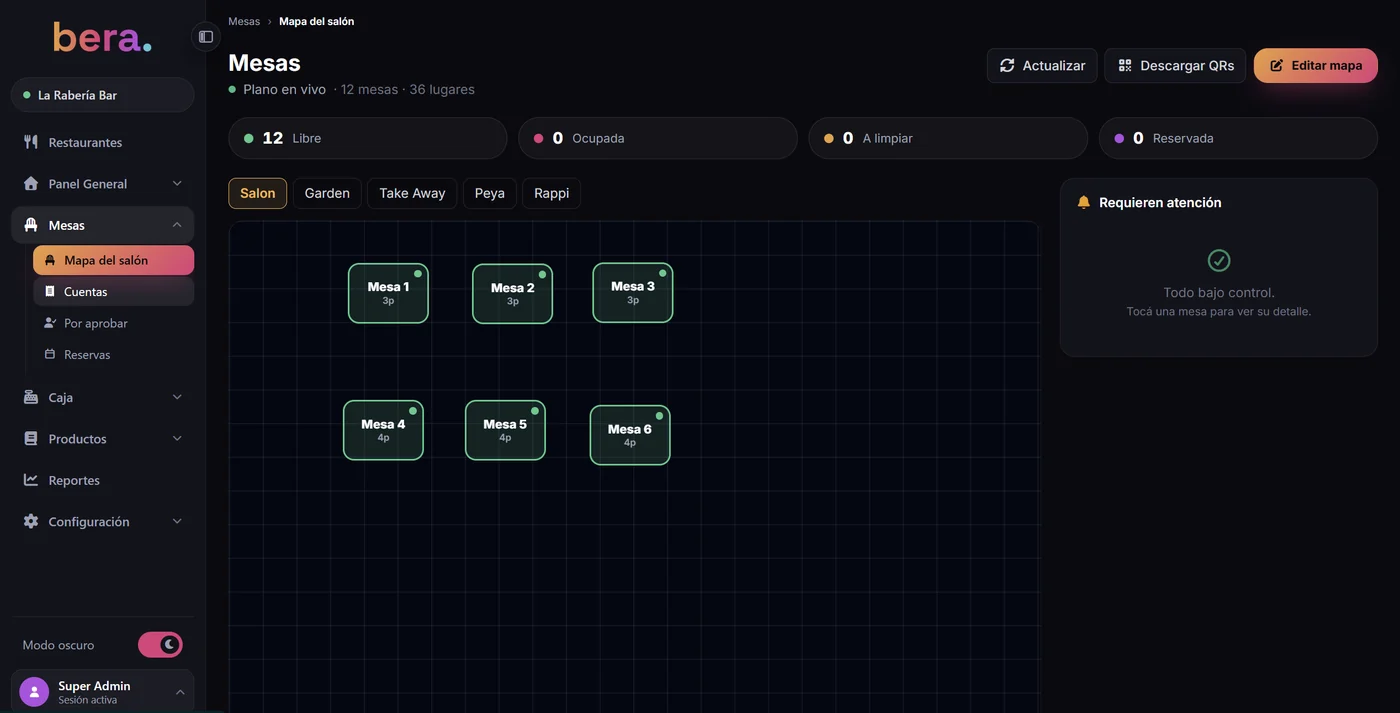This screenshot has width=1400, height=713.
Task: Click the Caja cash register icon
Action: pyautogui.click(x=31, y=397)
